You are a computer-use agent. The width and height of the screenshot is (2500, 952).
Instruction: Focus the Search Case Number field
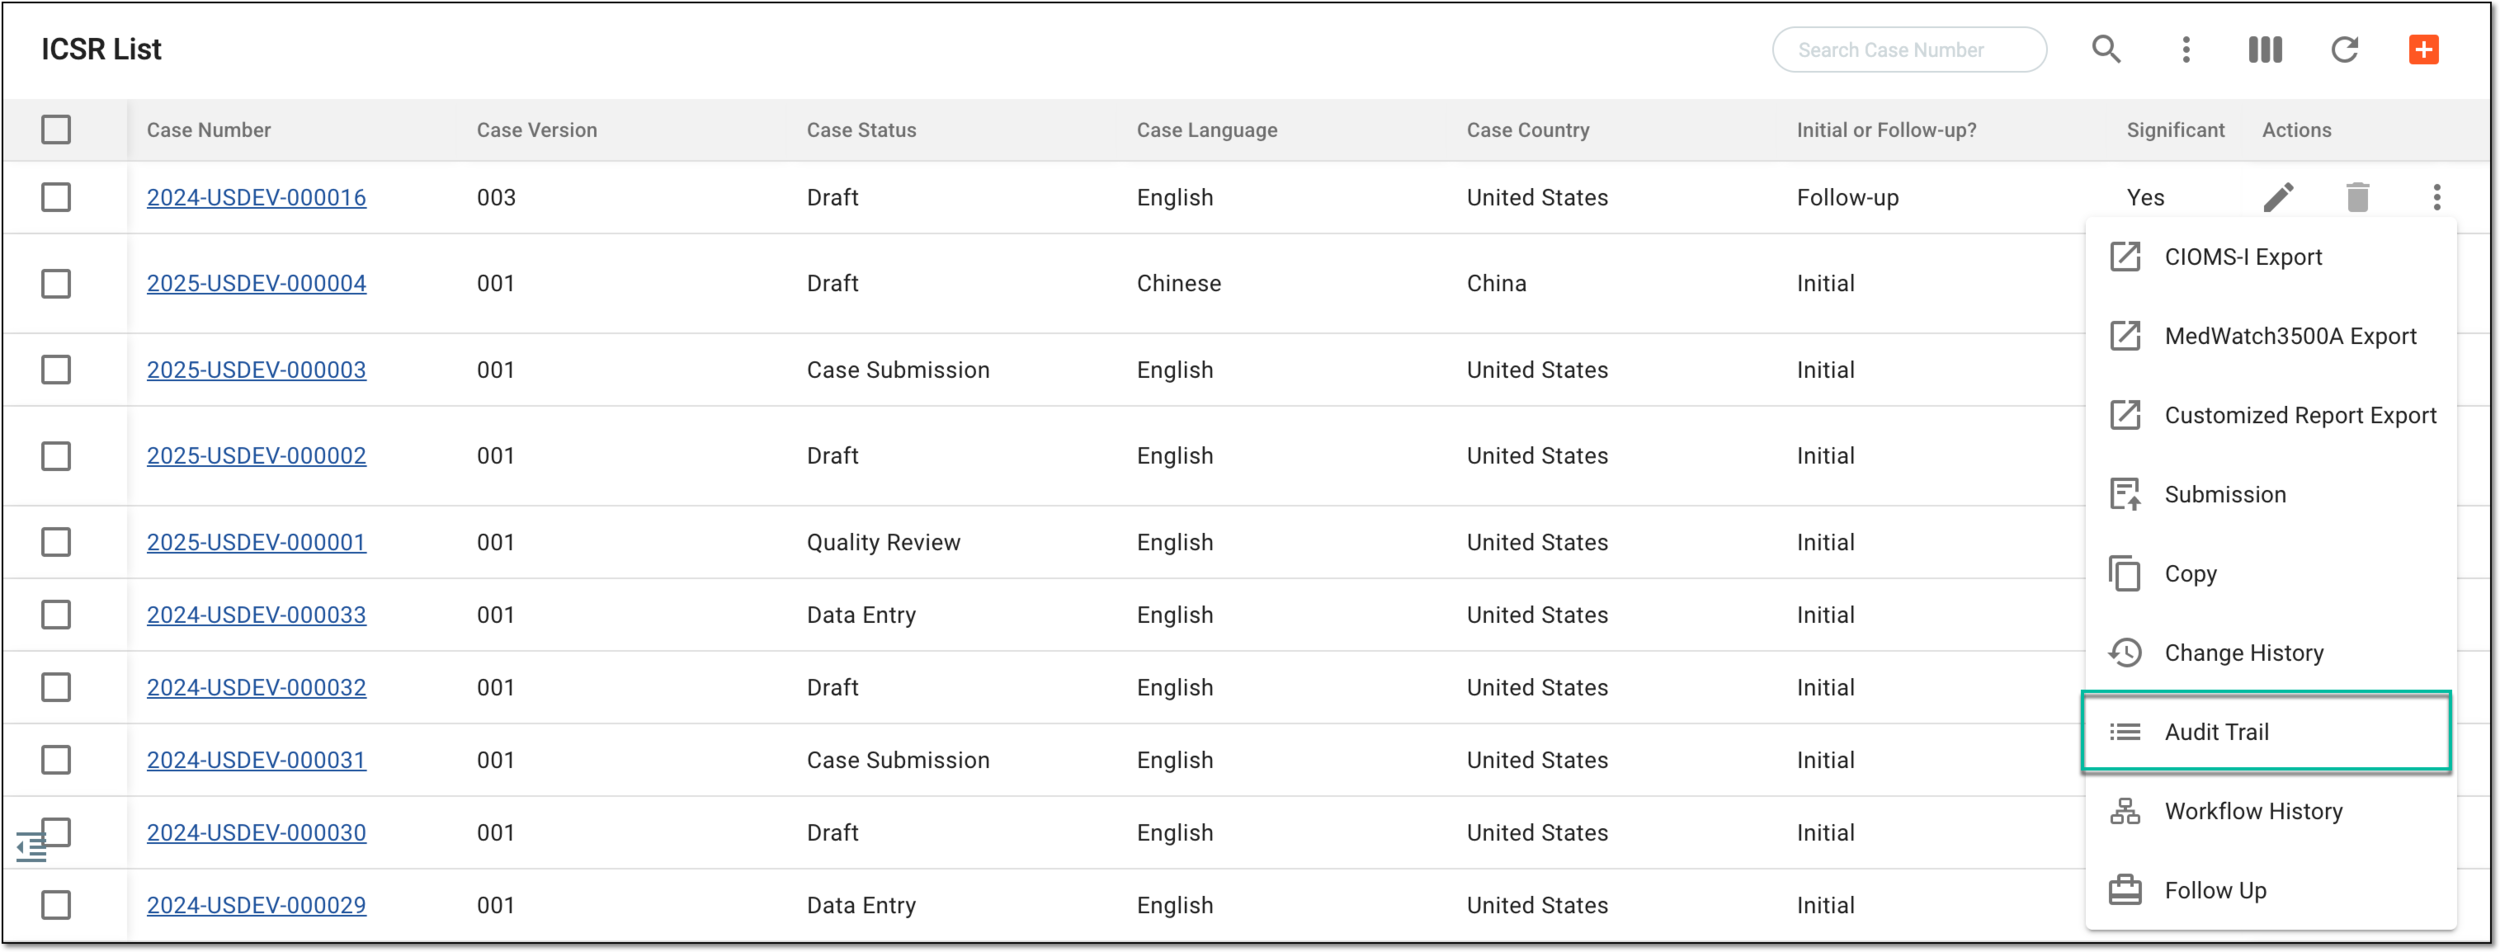[1909, 49]
